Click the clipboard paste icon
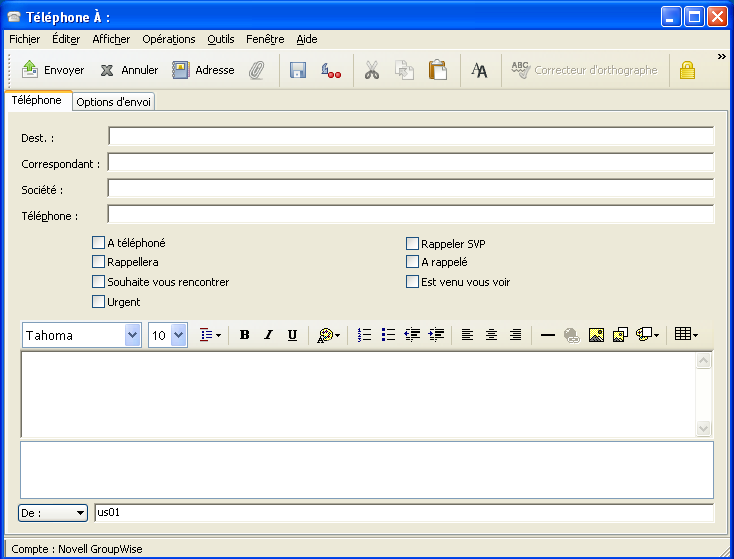Viewport: 734px width, 559px height. 437,70
